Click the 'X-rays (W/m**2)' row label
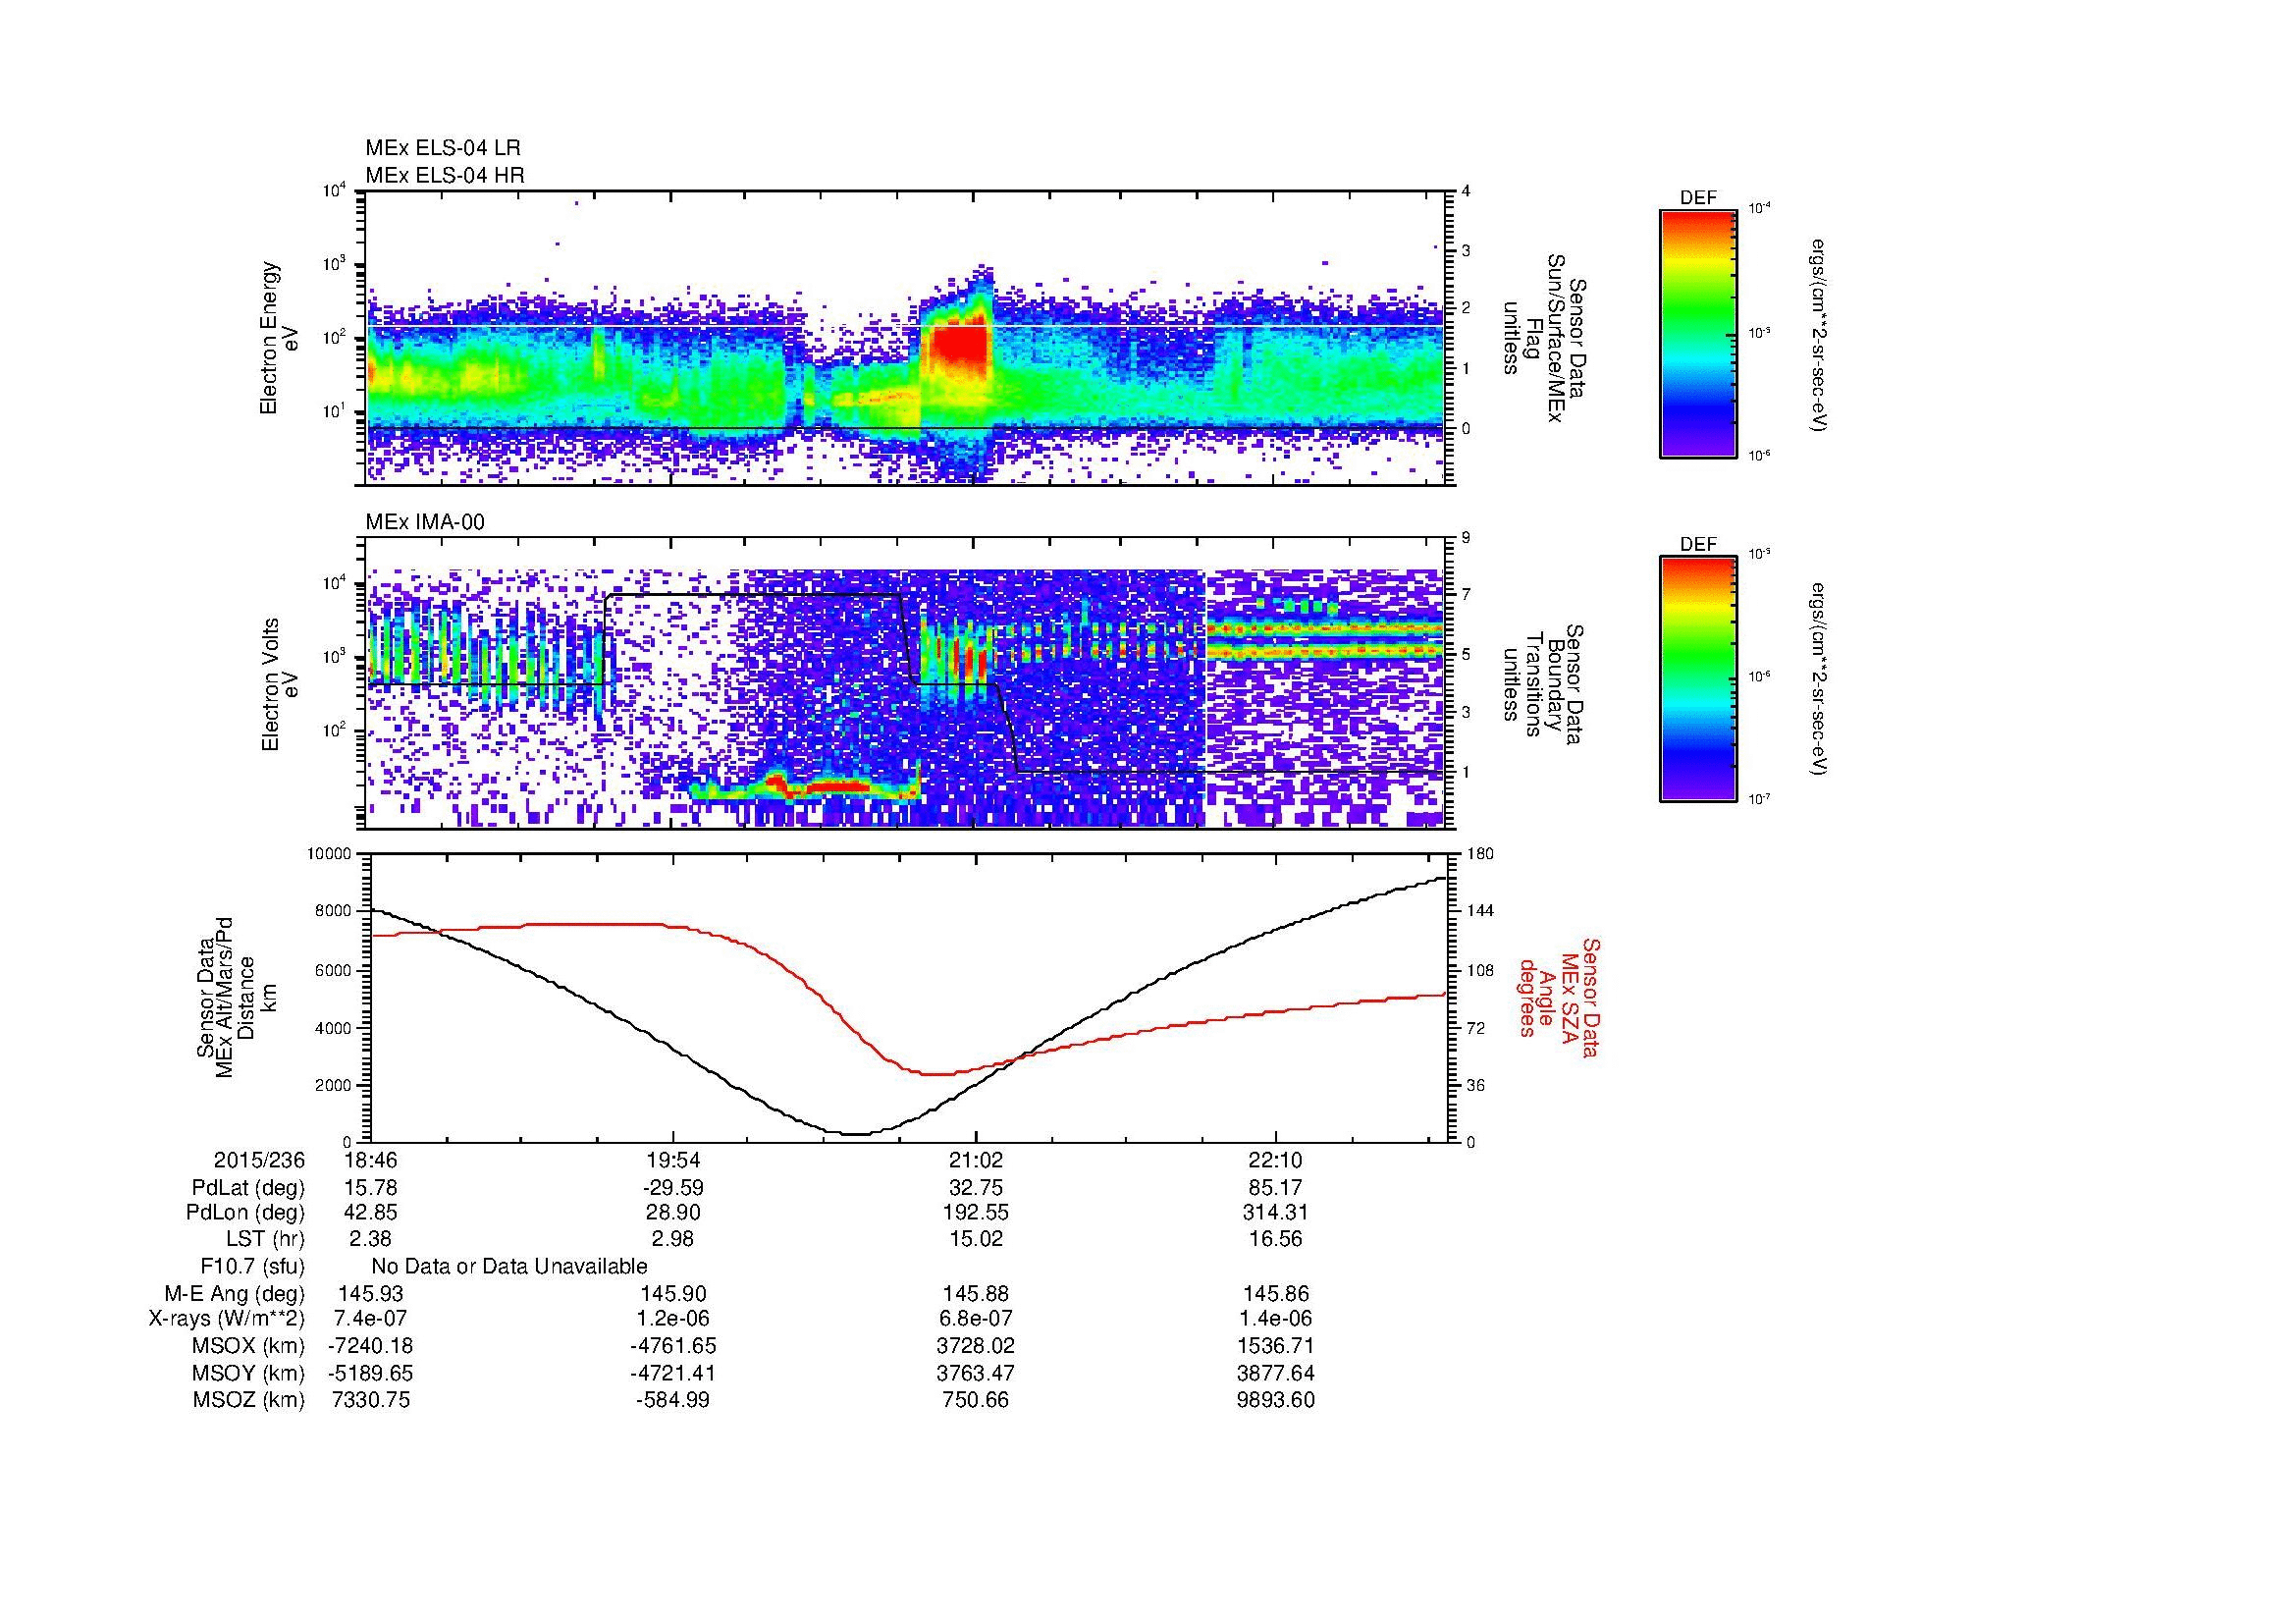 [x=227, y=1320]
